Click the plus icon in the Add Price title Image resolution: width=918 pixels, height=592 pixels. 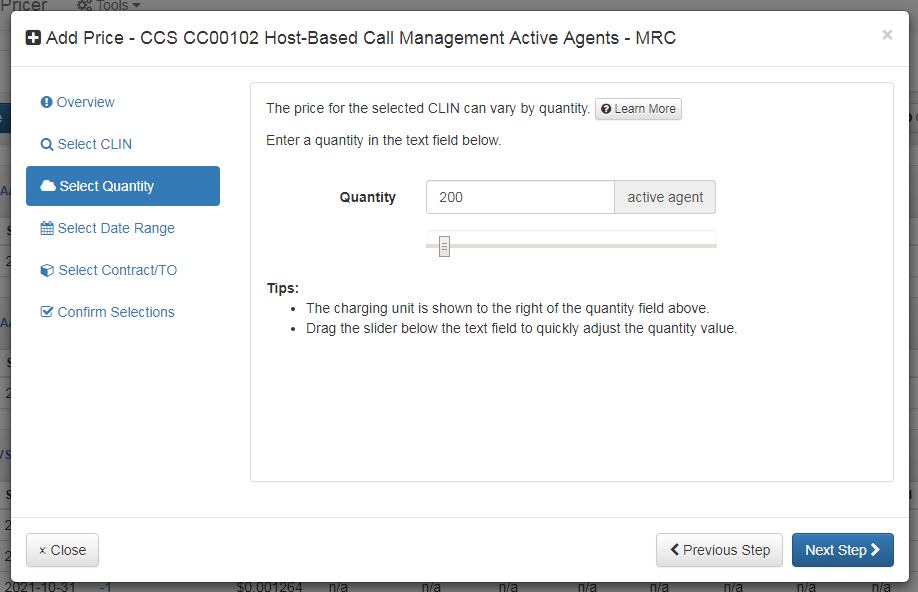pos(31,37)
